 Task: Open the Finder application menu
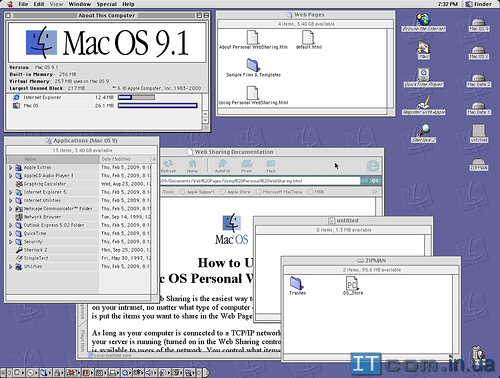point(479,4)
